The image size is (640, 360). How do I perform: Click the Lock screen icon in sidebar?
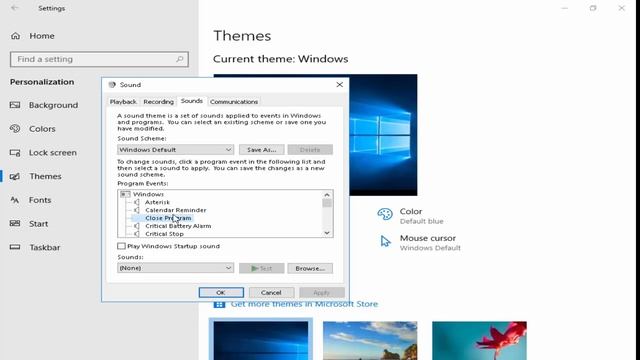(15, 153)
